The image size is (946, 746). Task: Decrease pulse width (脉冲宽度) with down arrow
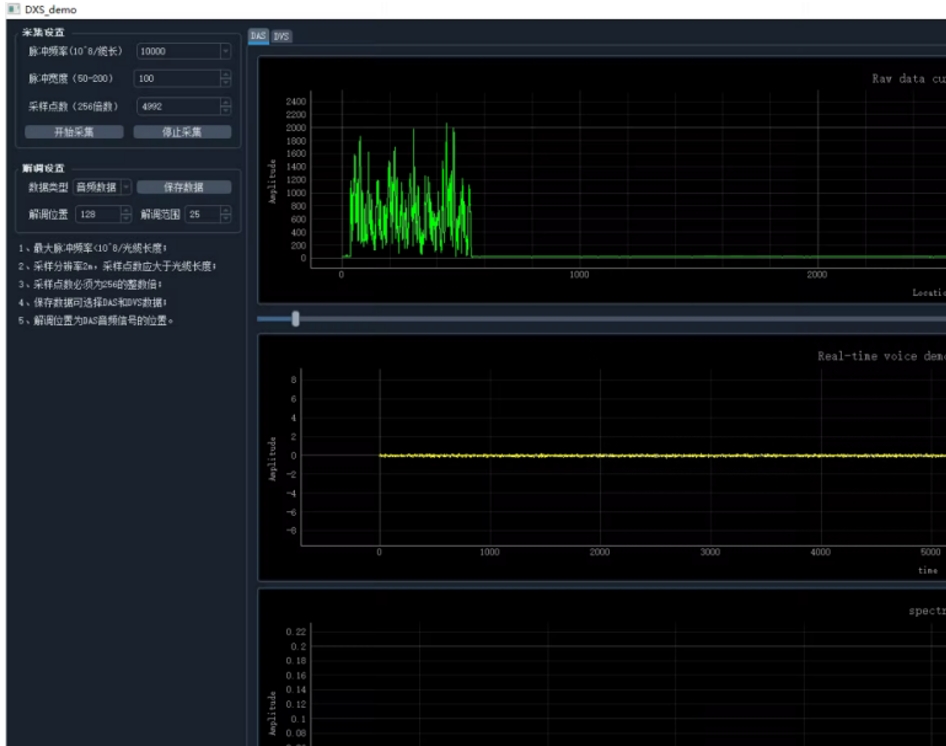click(x=225, y=83)
